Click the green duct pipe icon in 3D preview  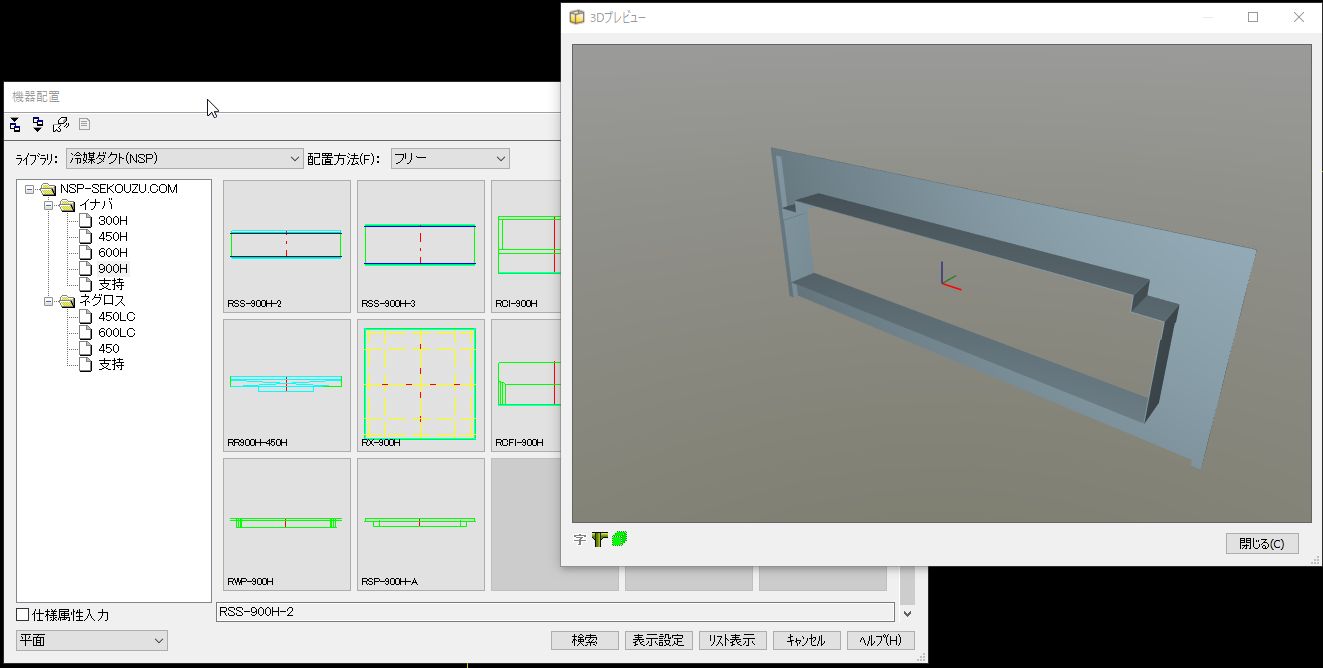[600, 539]
